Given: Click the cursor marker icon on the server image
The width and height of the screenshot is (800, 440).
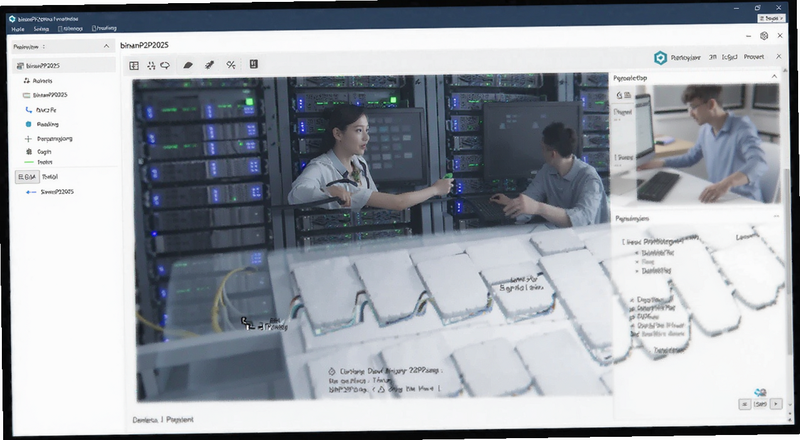Looking at the screenshot, I should tap(247, 323).
